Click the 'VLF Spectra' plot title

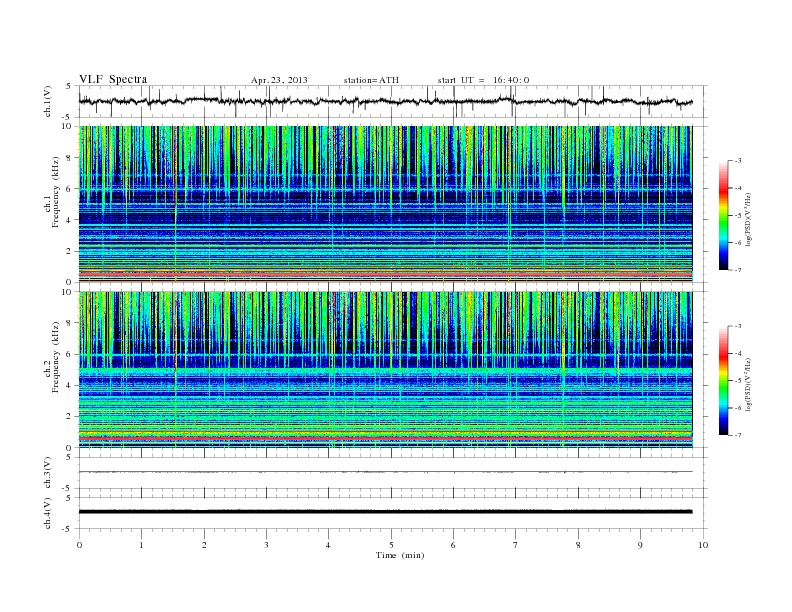[113, 79]
